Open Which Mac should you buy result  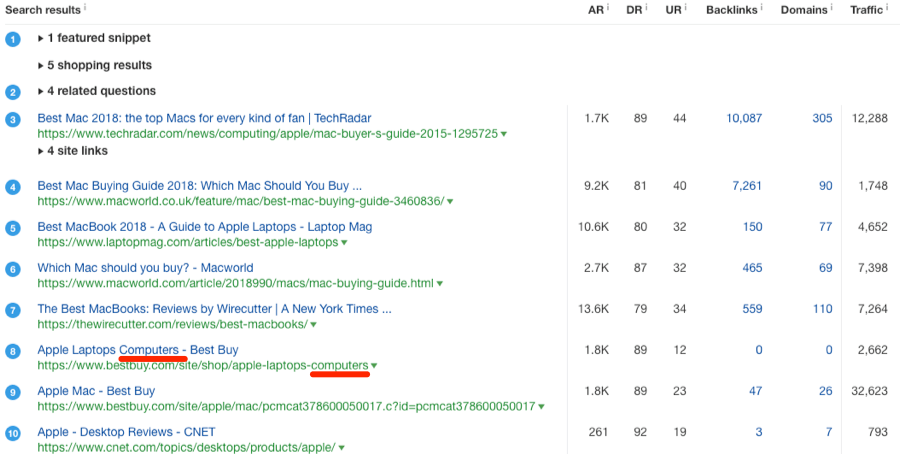pos(145,268)
